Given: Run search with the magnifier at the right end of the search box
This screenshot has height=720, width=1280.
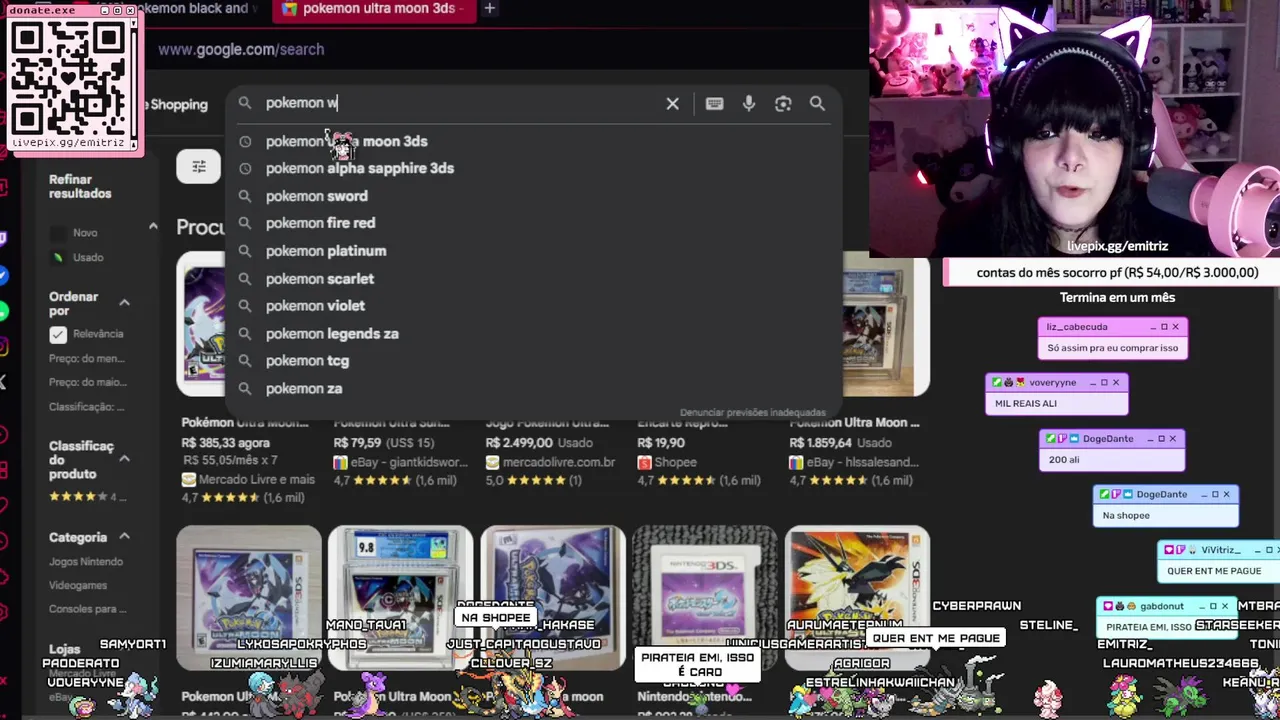Looking at the screenshot, I should click(x=817, y=103).
